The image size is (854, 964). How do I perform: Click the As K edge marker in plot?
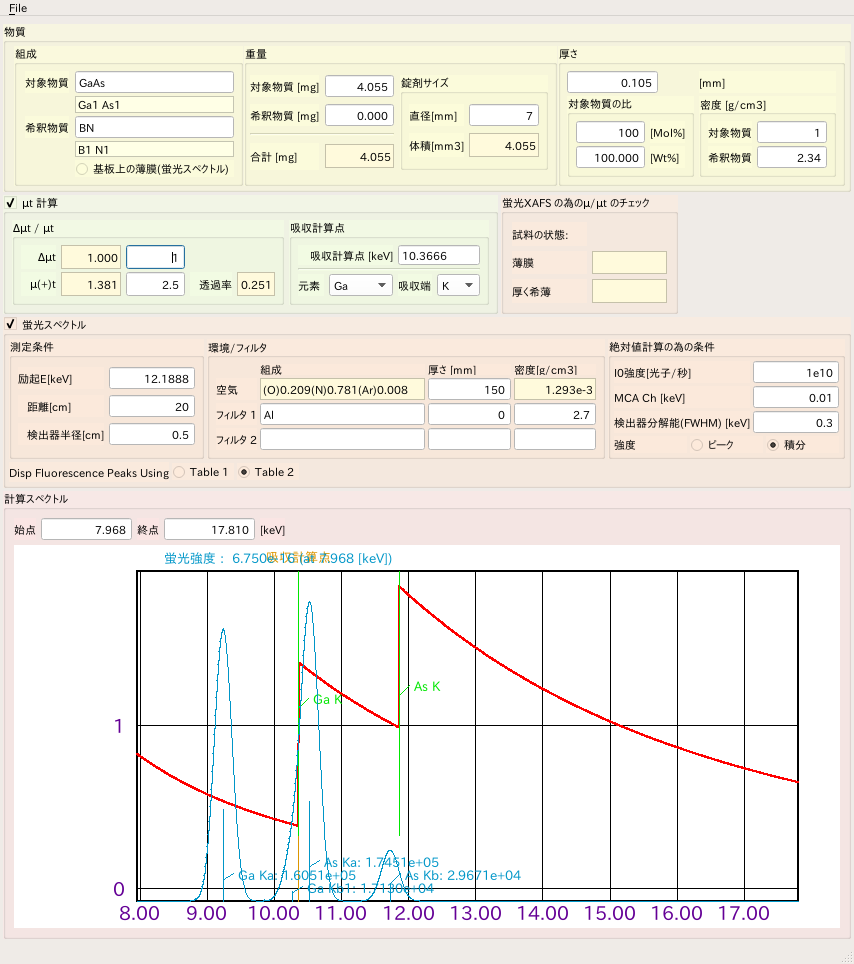point(426,687)
